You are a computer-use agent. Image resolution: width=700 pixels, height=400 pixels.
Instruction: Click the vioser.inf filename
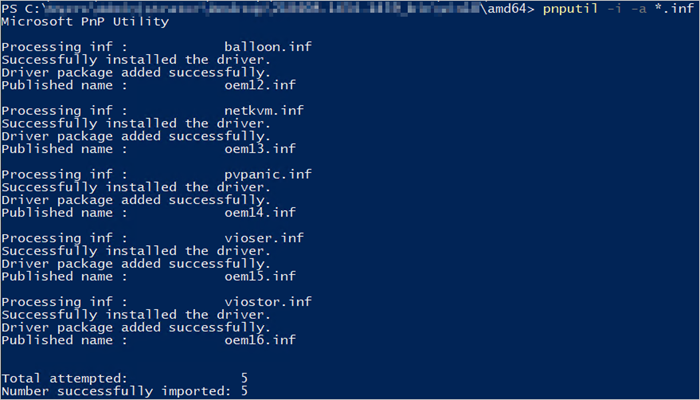264,238
